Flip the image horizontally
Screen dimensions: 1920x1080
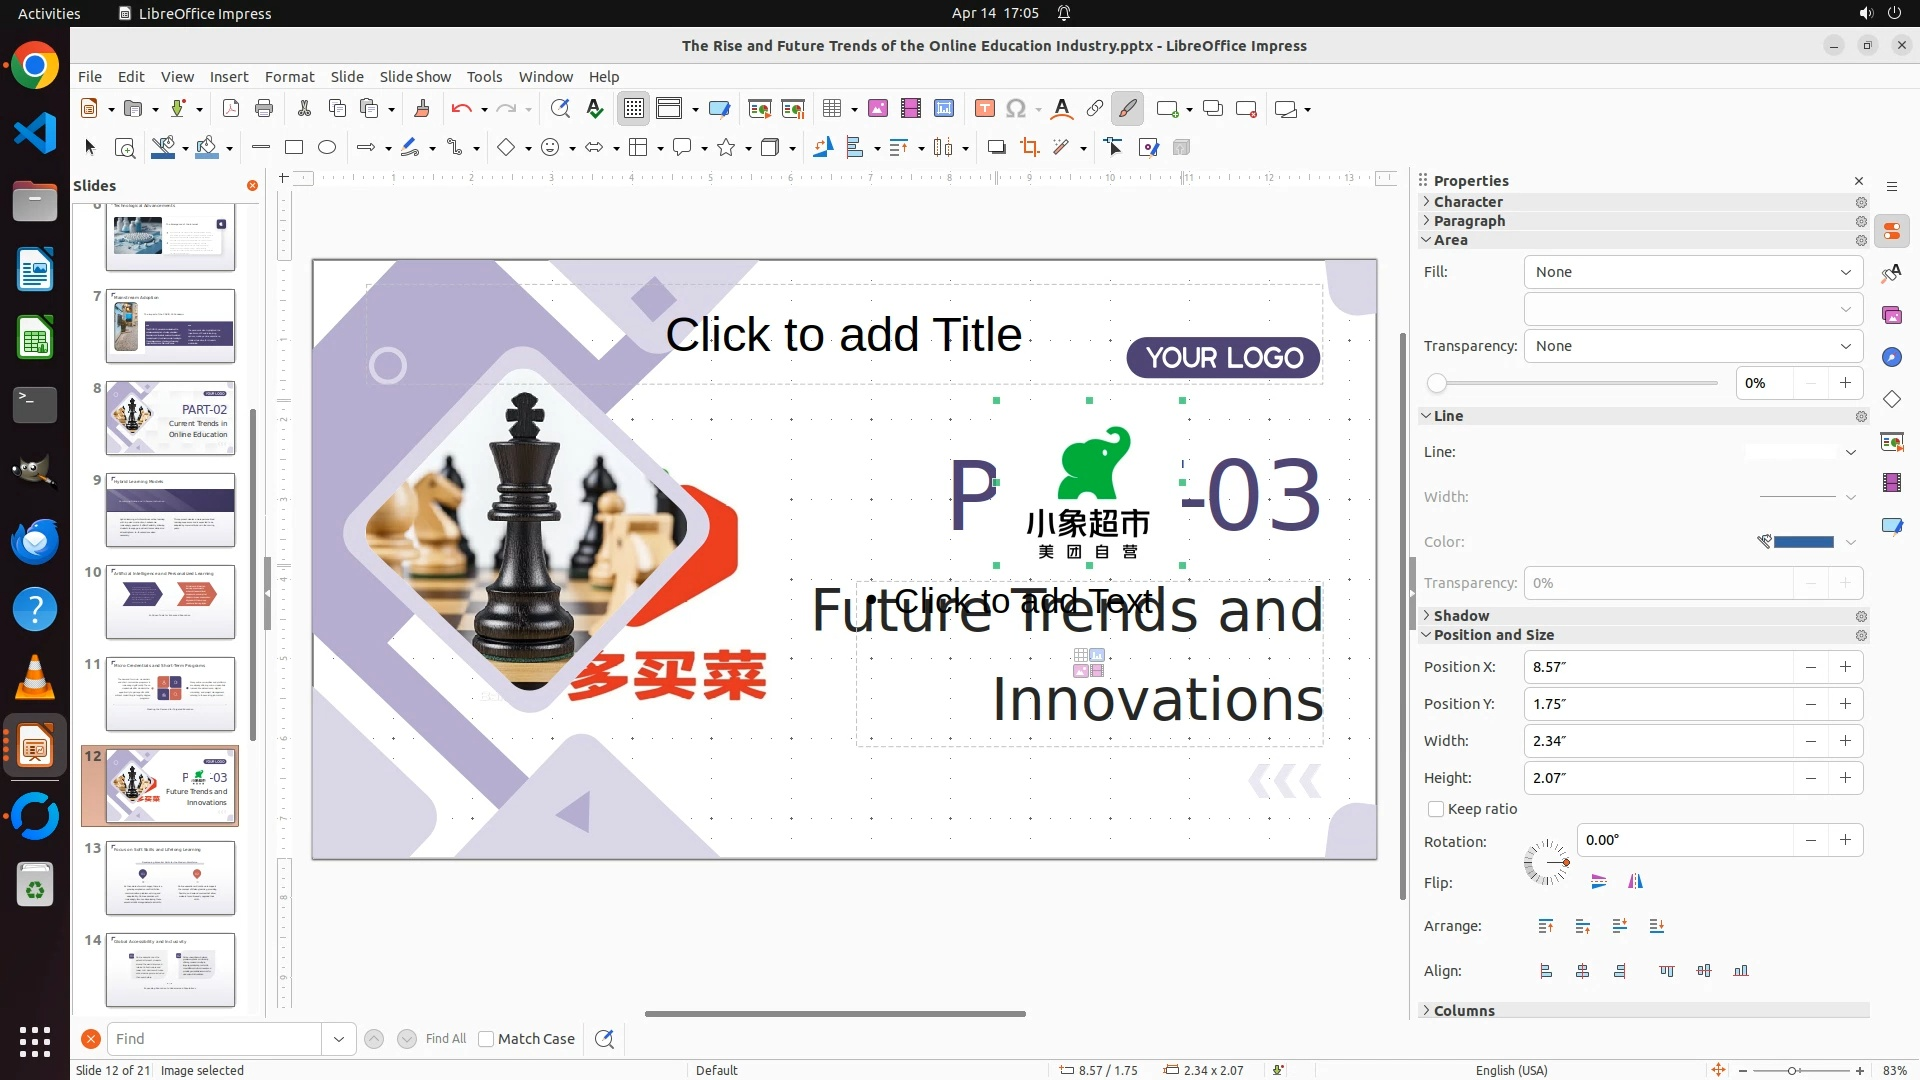pyautogui.click(x=1635, y=882)
